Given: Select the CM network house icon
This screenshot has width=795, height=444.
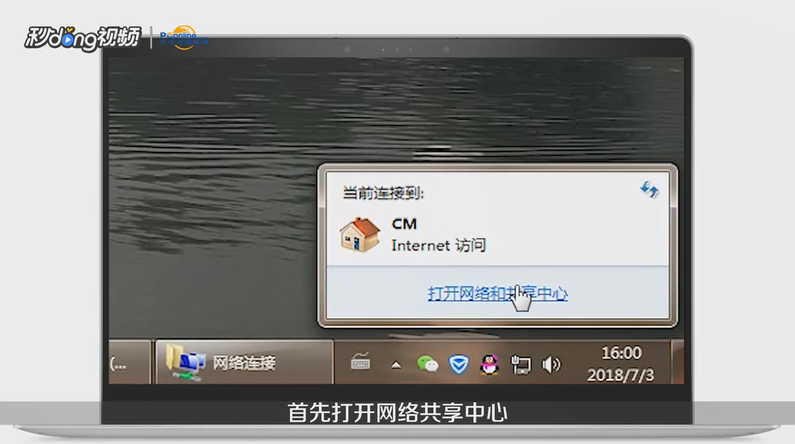Looking at the screenshot, I should 360,235.
